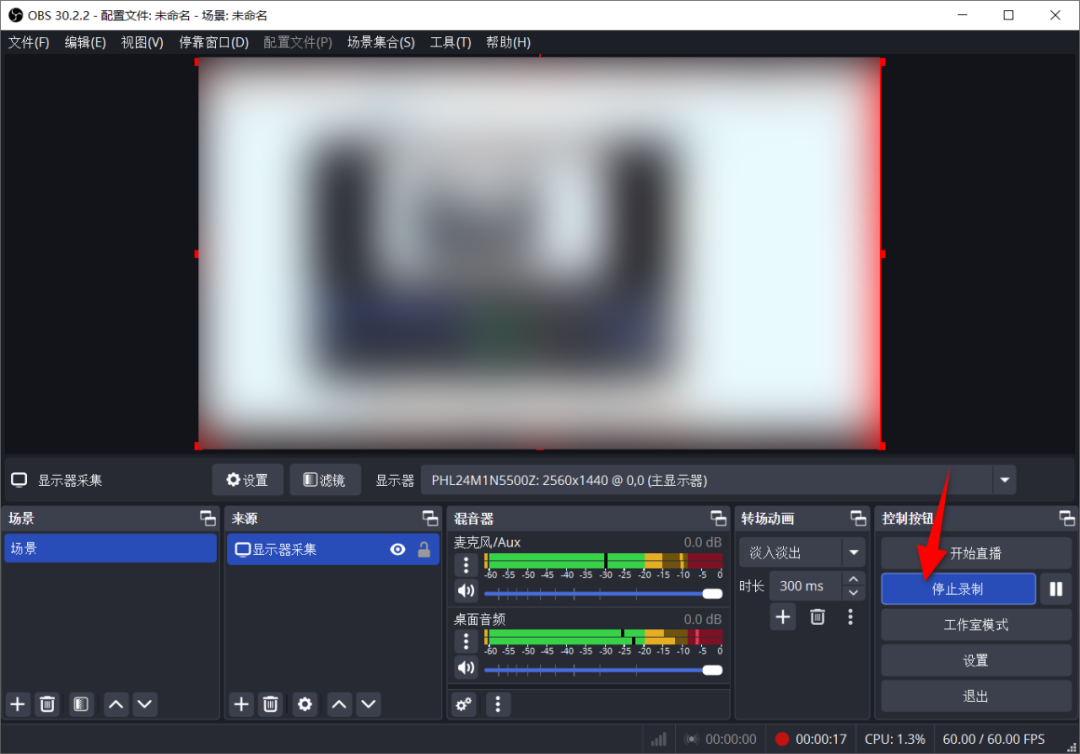This screenshot has width=1080, height=754.
Task: Toggle visibility eye of 显示器采集 source
Action: point(398,549)
